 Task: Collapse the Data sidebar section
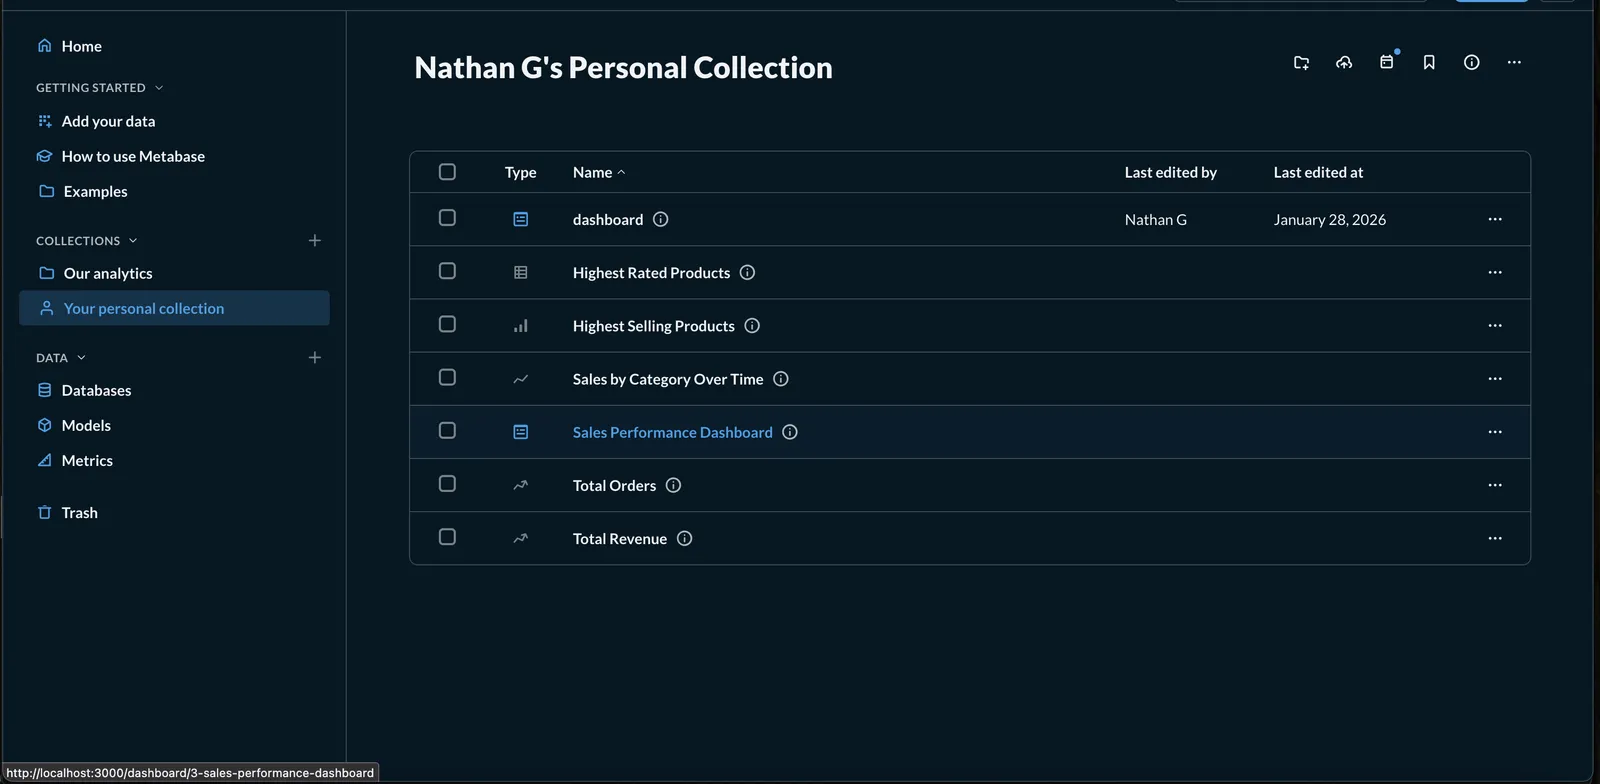81,358
